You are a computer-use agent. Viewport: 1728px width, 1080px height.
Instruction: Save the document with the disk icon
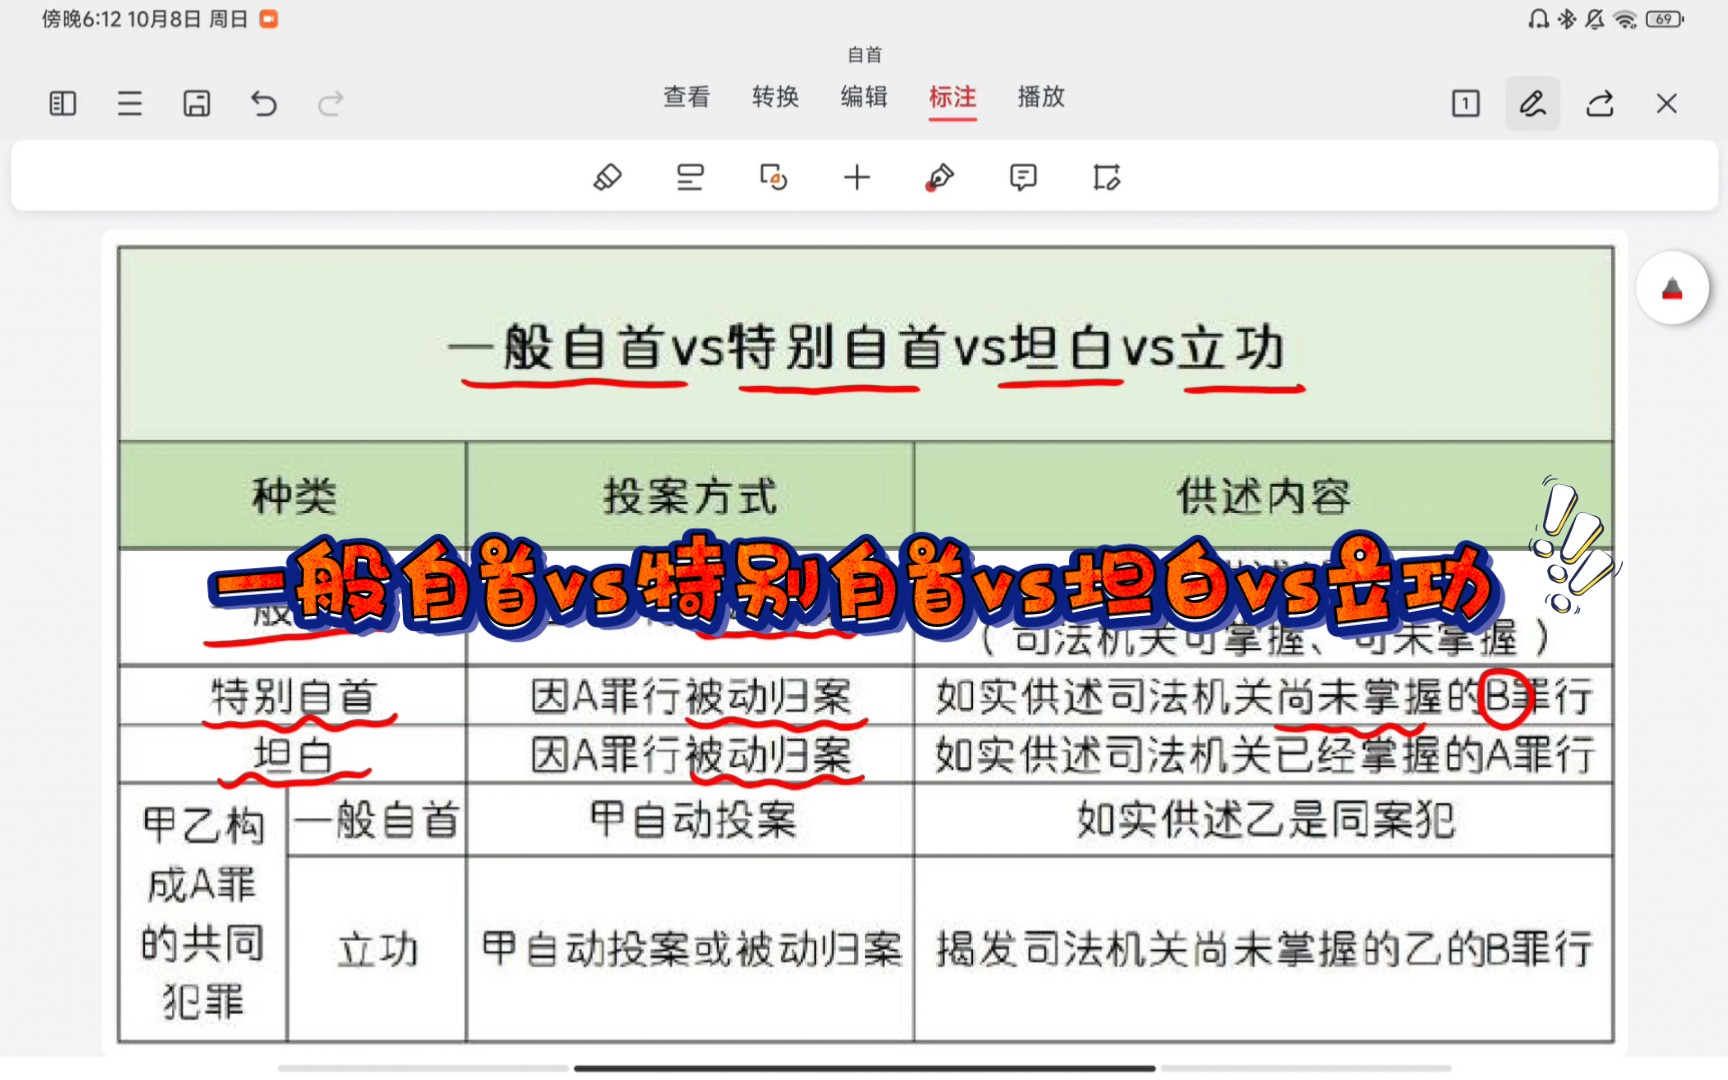pyautogui.click(x=197, y=103)
